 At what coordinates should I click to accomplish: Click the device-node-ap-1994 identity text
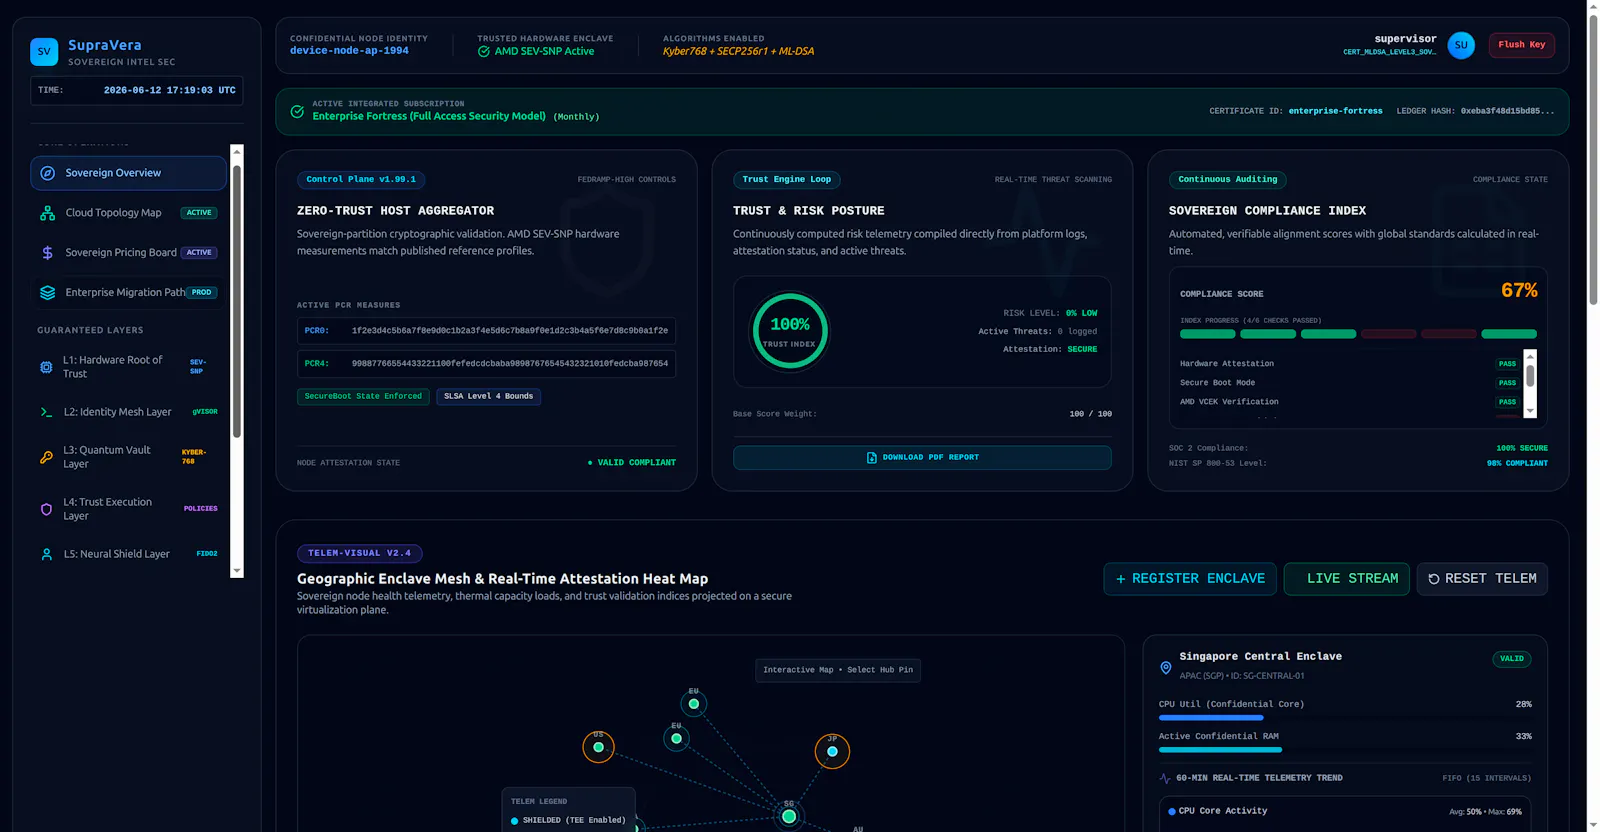349,51
